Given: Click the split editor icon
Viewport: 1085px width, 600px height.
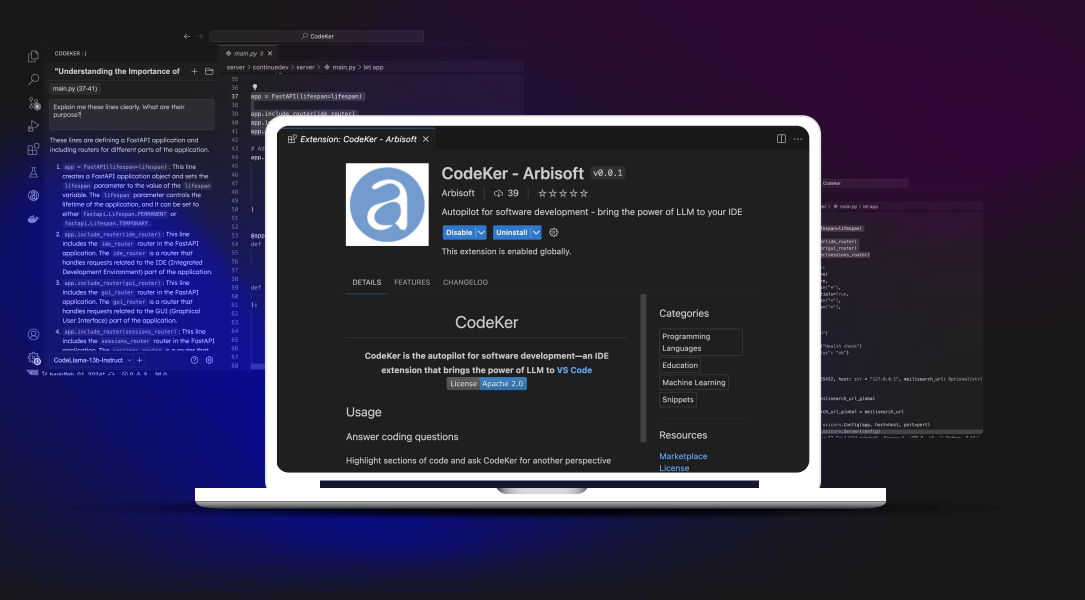Looking at the screenshot, I should coord(782,139).
